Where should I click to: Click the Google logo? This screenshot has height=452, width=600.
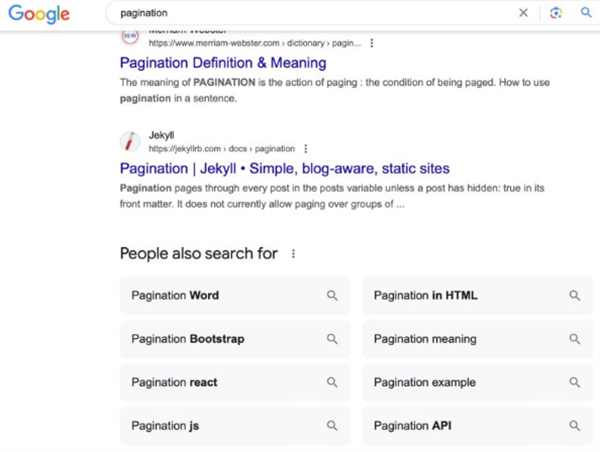[x=39, y=14]
